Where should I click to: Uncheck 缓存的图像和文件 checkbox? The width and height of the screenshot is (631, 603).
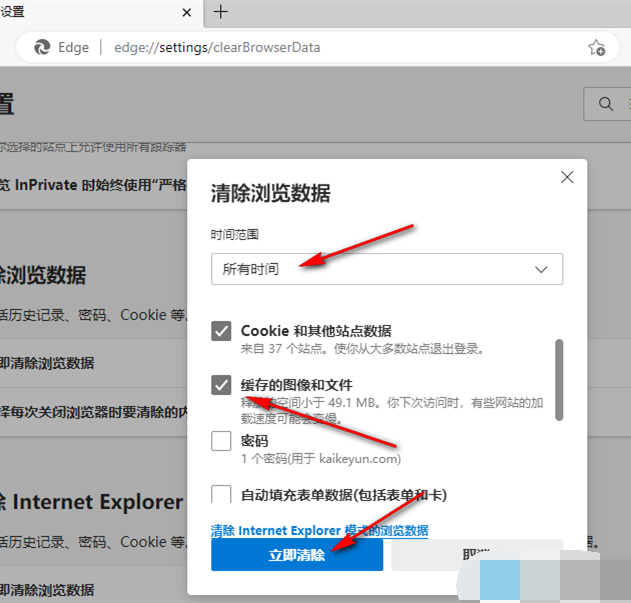click(x=222, y=385)
